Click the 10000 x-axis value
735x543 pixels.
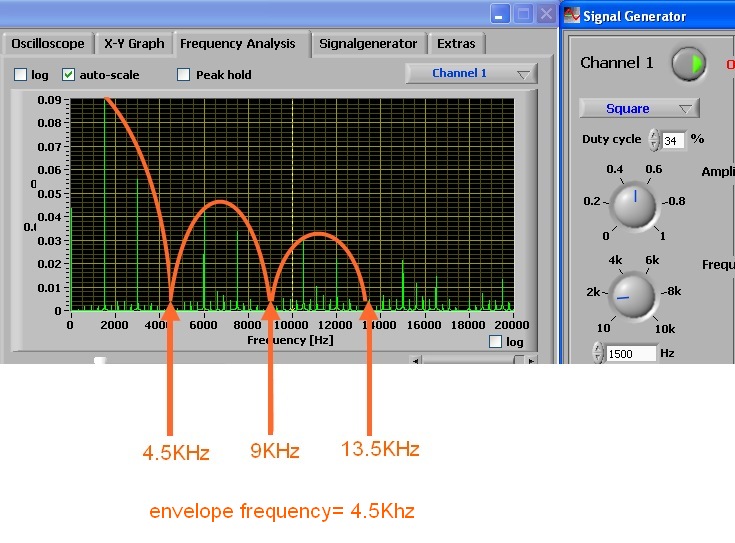[x=291, y=325]
